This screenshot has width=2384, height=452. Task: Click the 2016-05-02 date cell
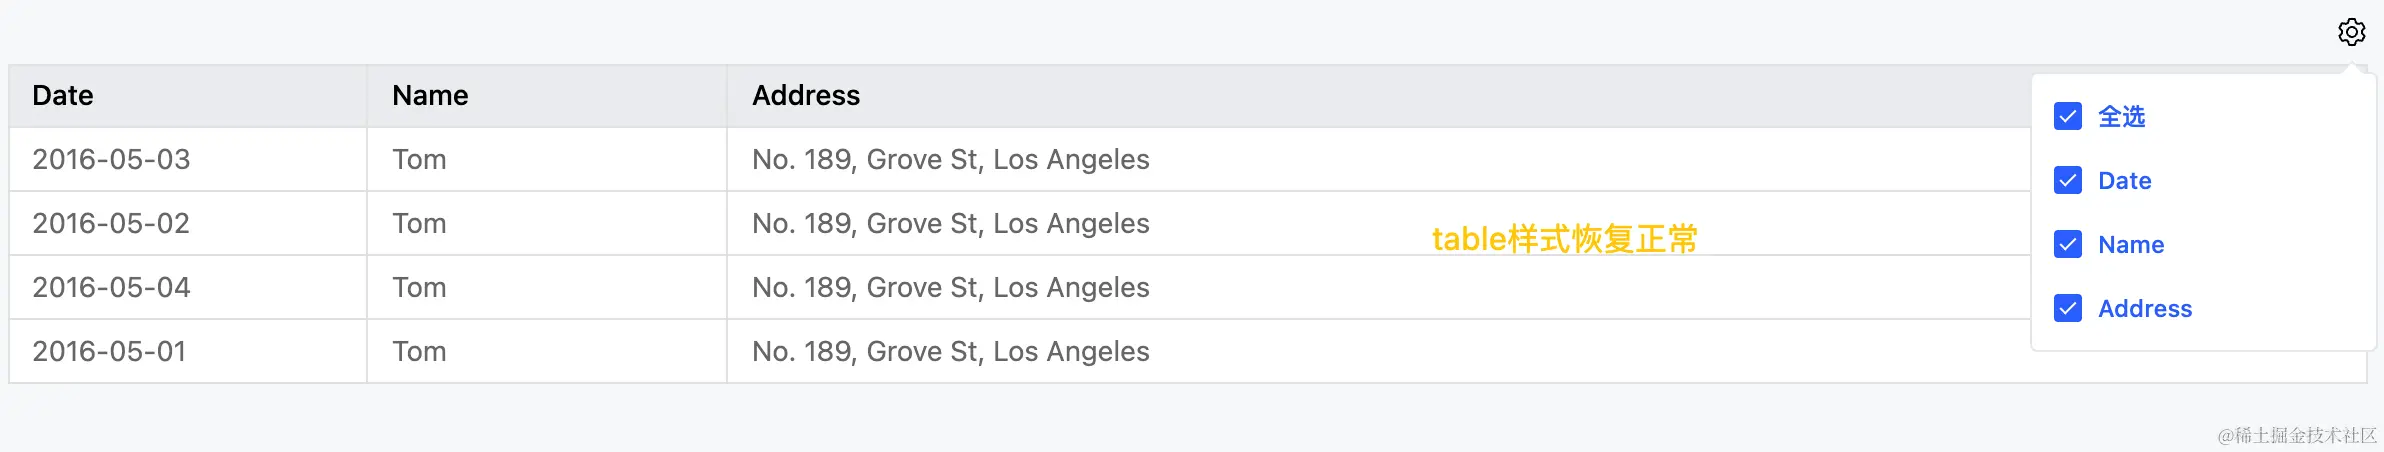[188, 223]
